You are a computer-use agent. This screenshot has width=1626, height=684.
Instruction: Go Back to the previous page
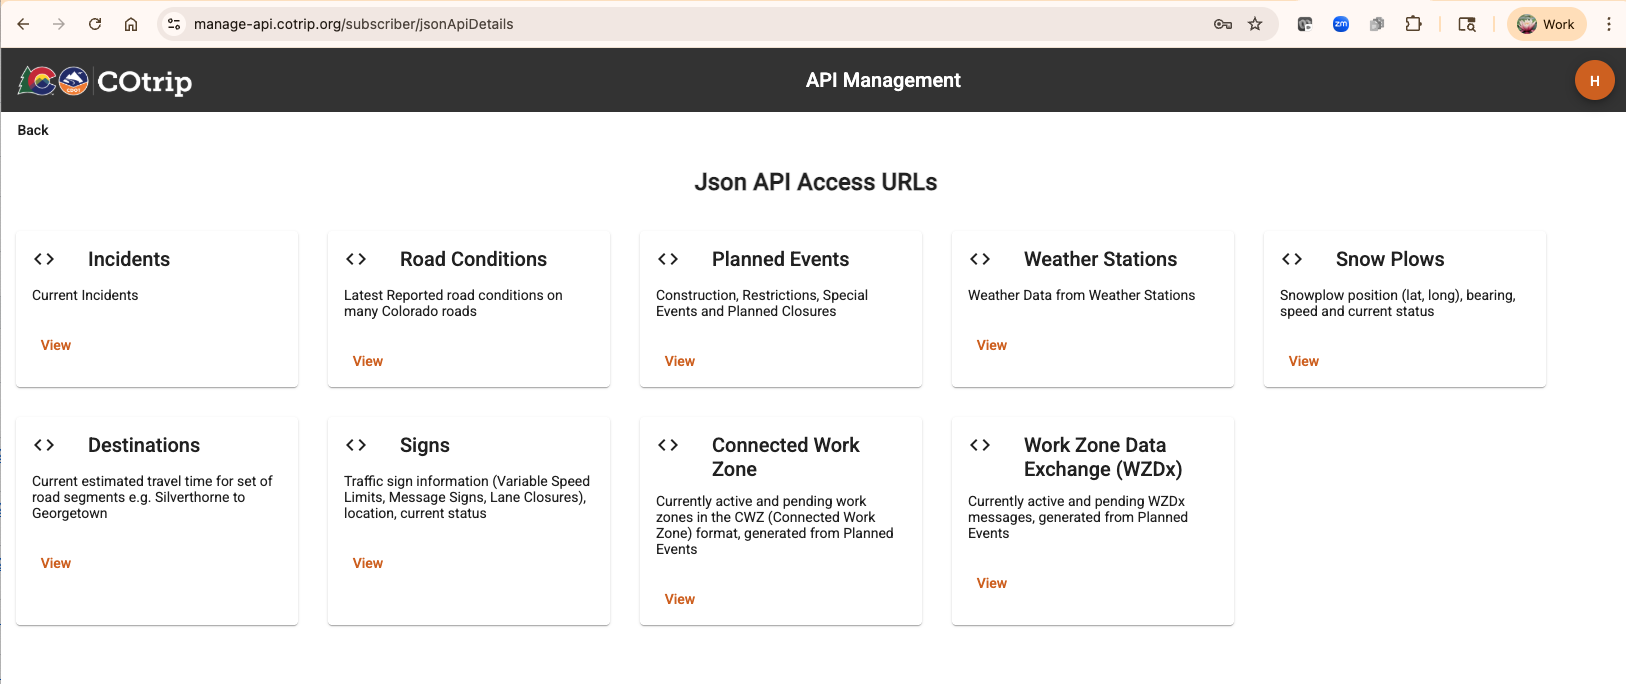point(33,130)
